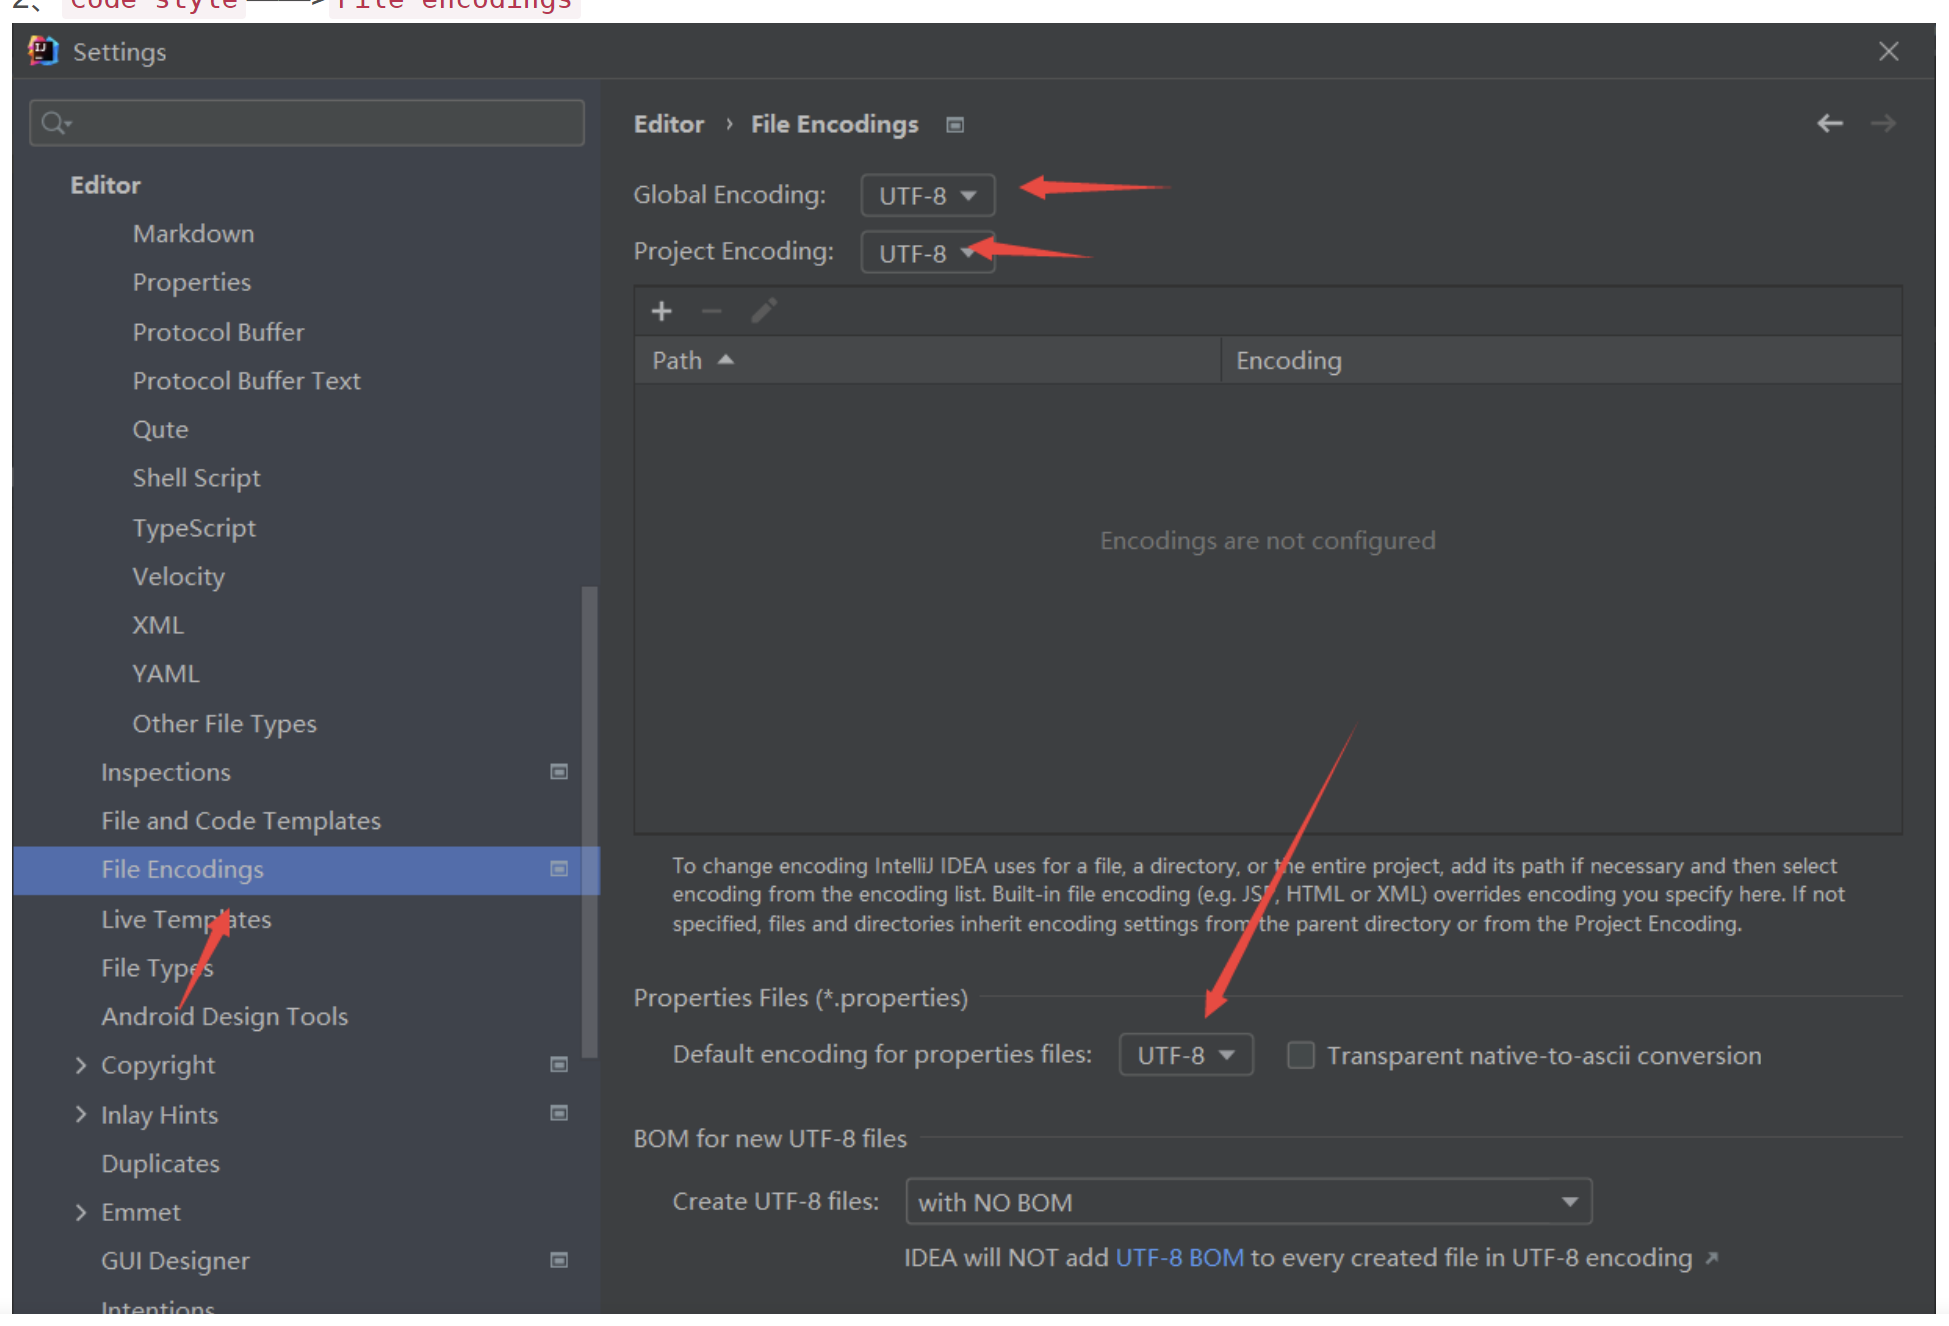Click the project icon on Inlay Hints row
The image size is (1949, 1326).
[x=559, y=1113]
